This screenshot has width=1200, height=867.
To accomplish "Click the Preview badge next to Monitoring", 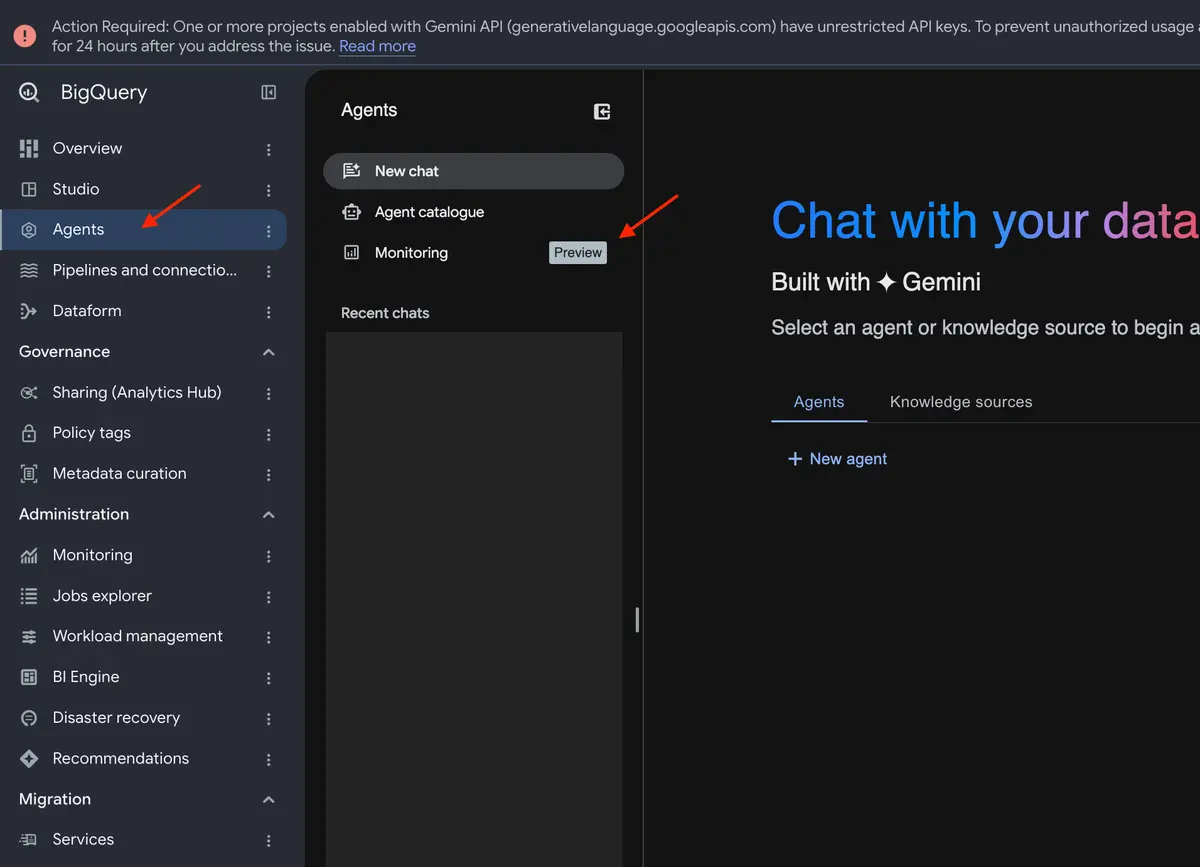I will pos(578,253).
